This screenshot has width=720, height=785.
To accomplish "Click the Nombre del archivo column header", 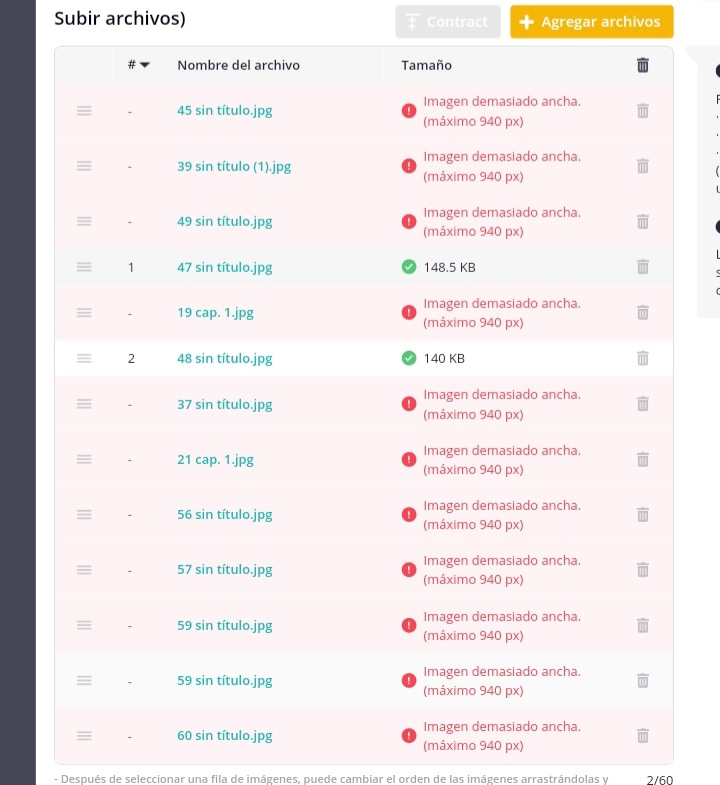I will (238, 65).
